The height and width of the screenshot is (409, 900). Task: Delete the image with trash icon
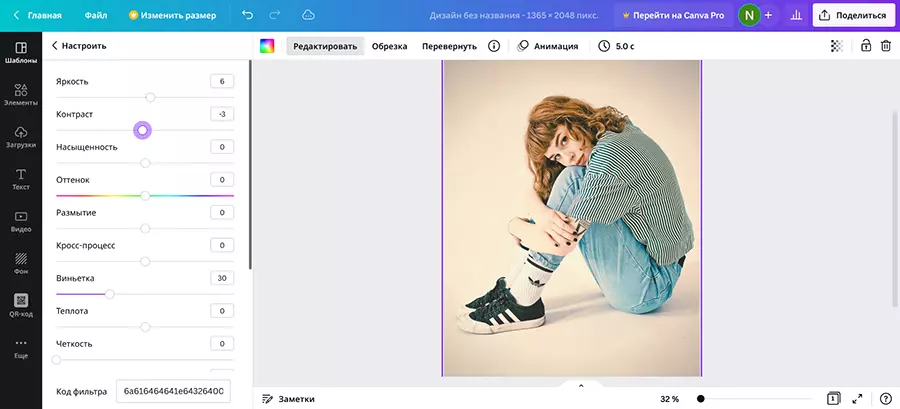pos(886,46)
